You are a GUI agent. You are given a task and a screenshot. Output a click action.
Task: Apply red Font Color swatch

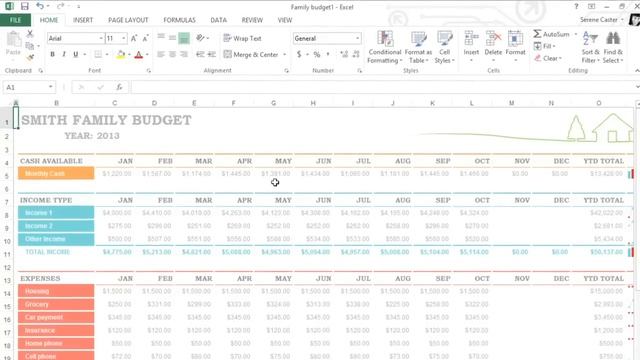[x=139, y=54]
